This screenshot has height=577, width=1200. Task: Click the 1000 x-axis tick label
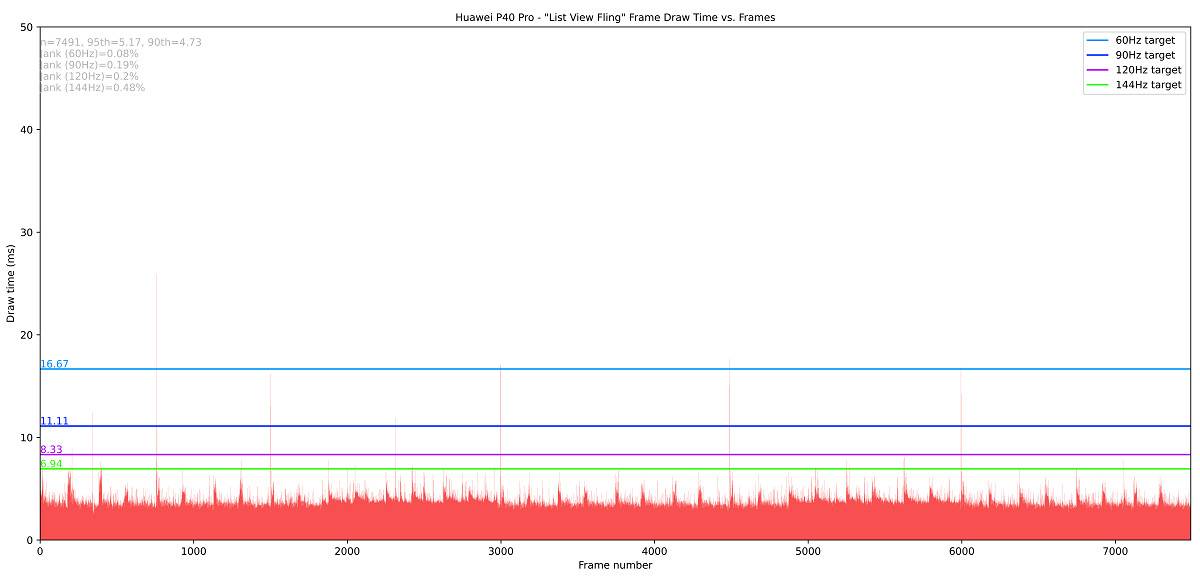193,551
